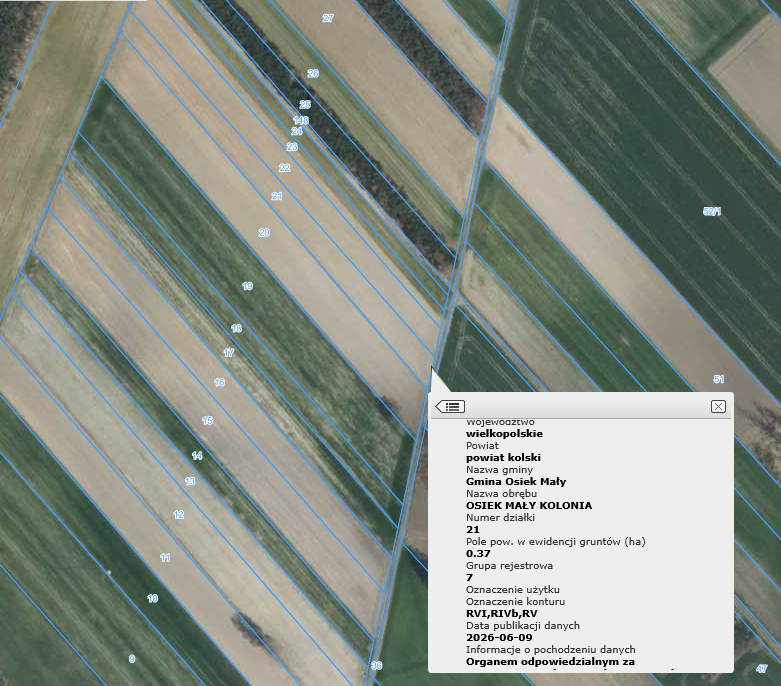Pick the parcel labeled 20 on the map
The height and width of the screenshot is (686, 781).
pos(264,233)
